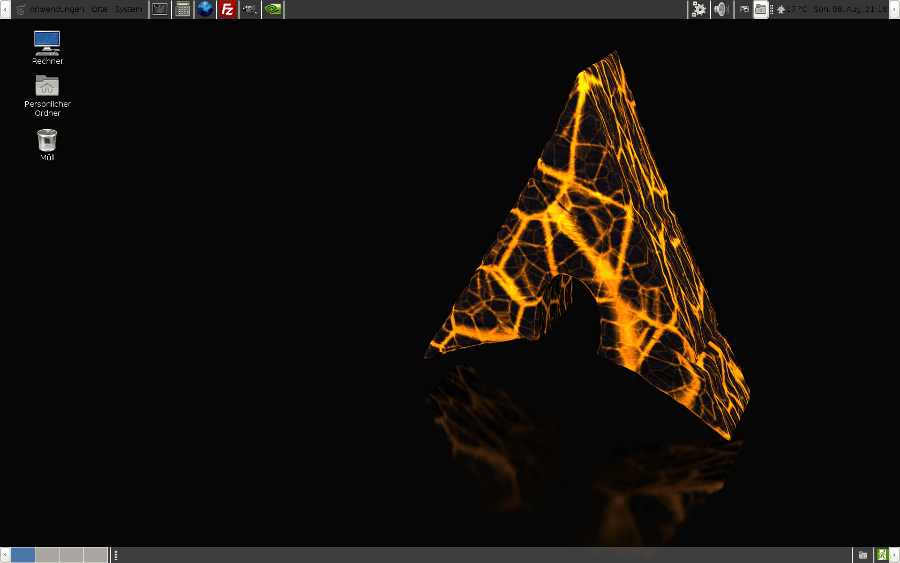Click the small tray notification icon beside volume

click(744, 9)
